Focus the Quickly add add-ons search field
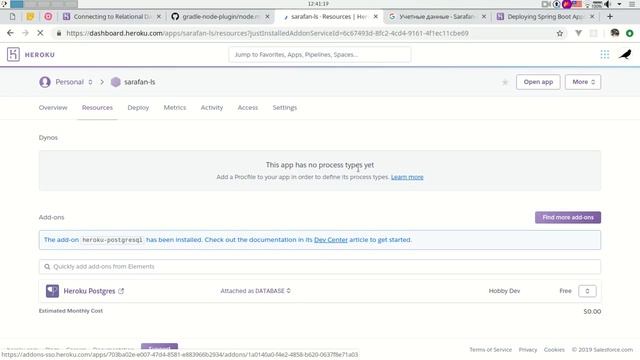640x360 pixels. point(320,267)
